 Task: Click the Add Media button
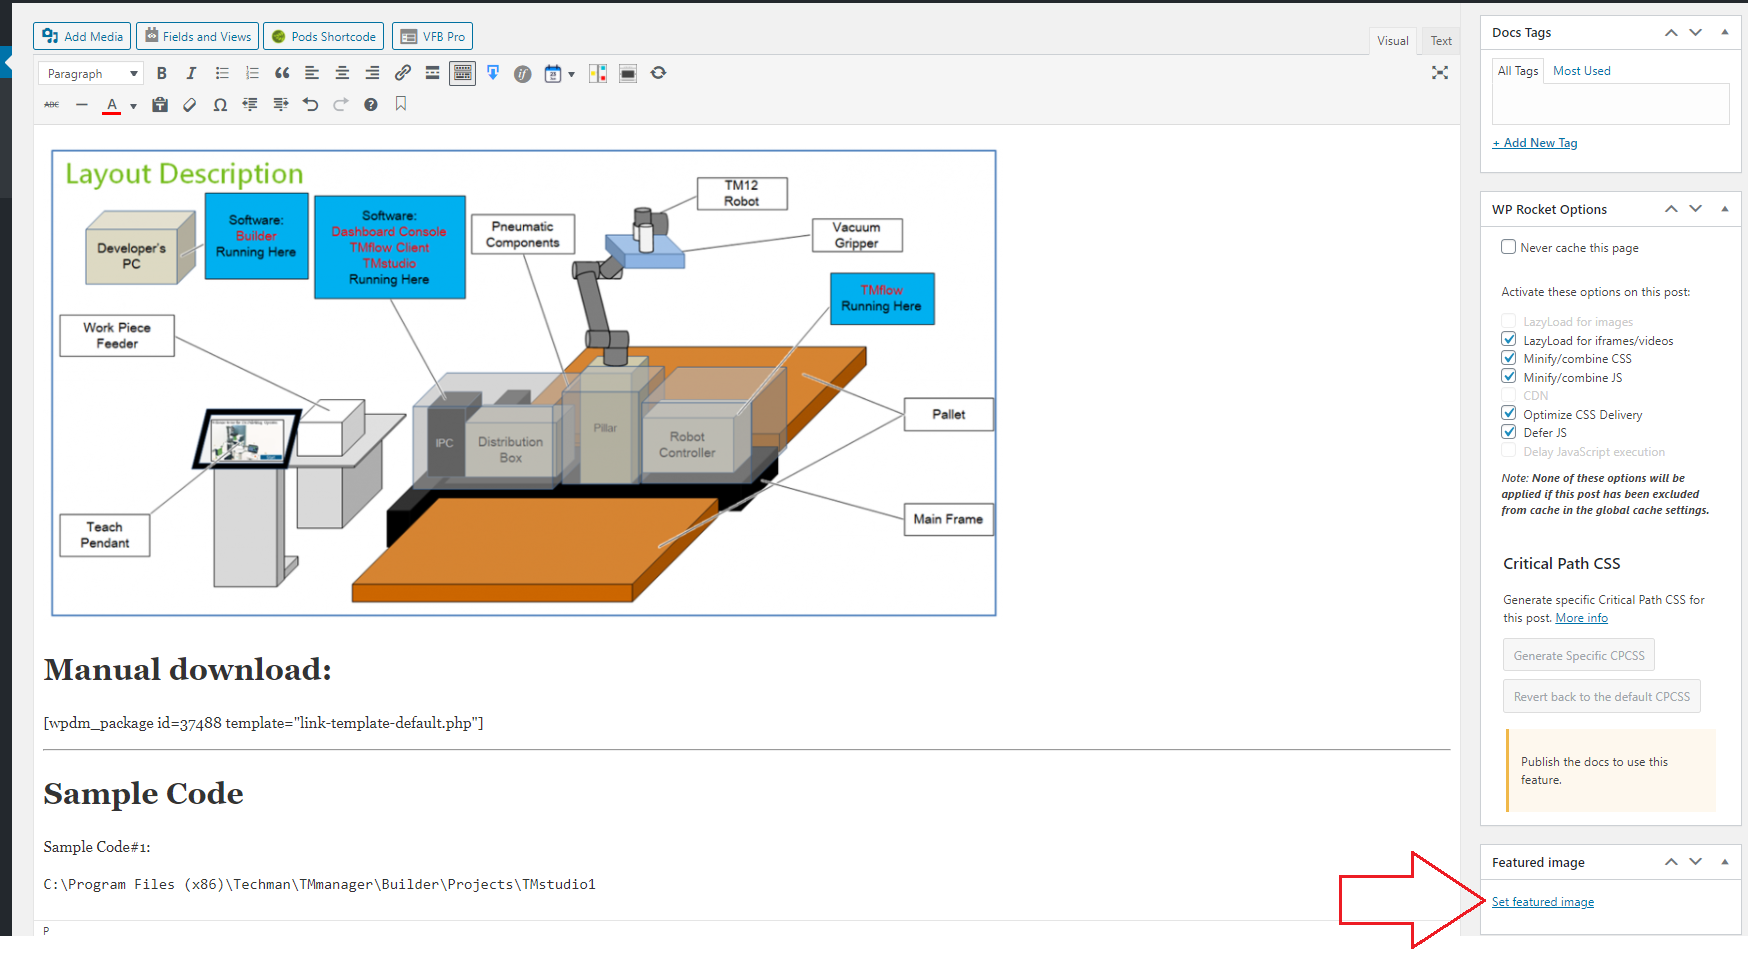pyautogui.click(x=82, y=36)
